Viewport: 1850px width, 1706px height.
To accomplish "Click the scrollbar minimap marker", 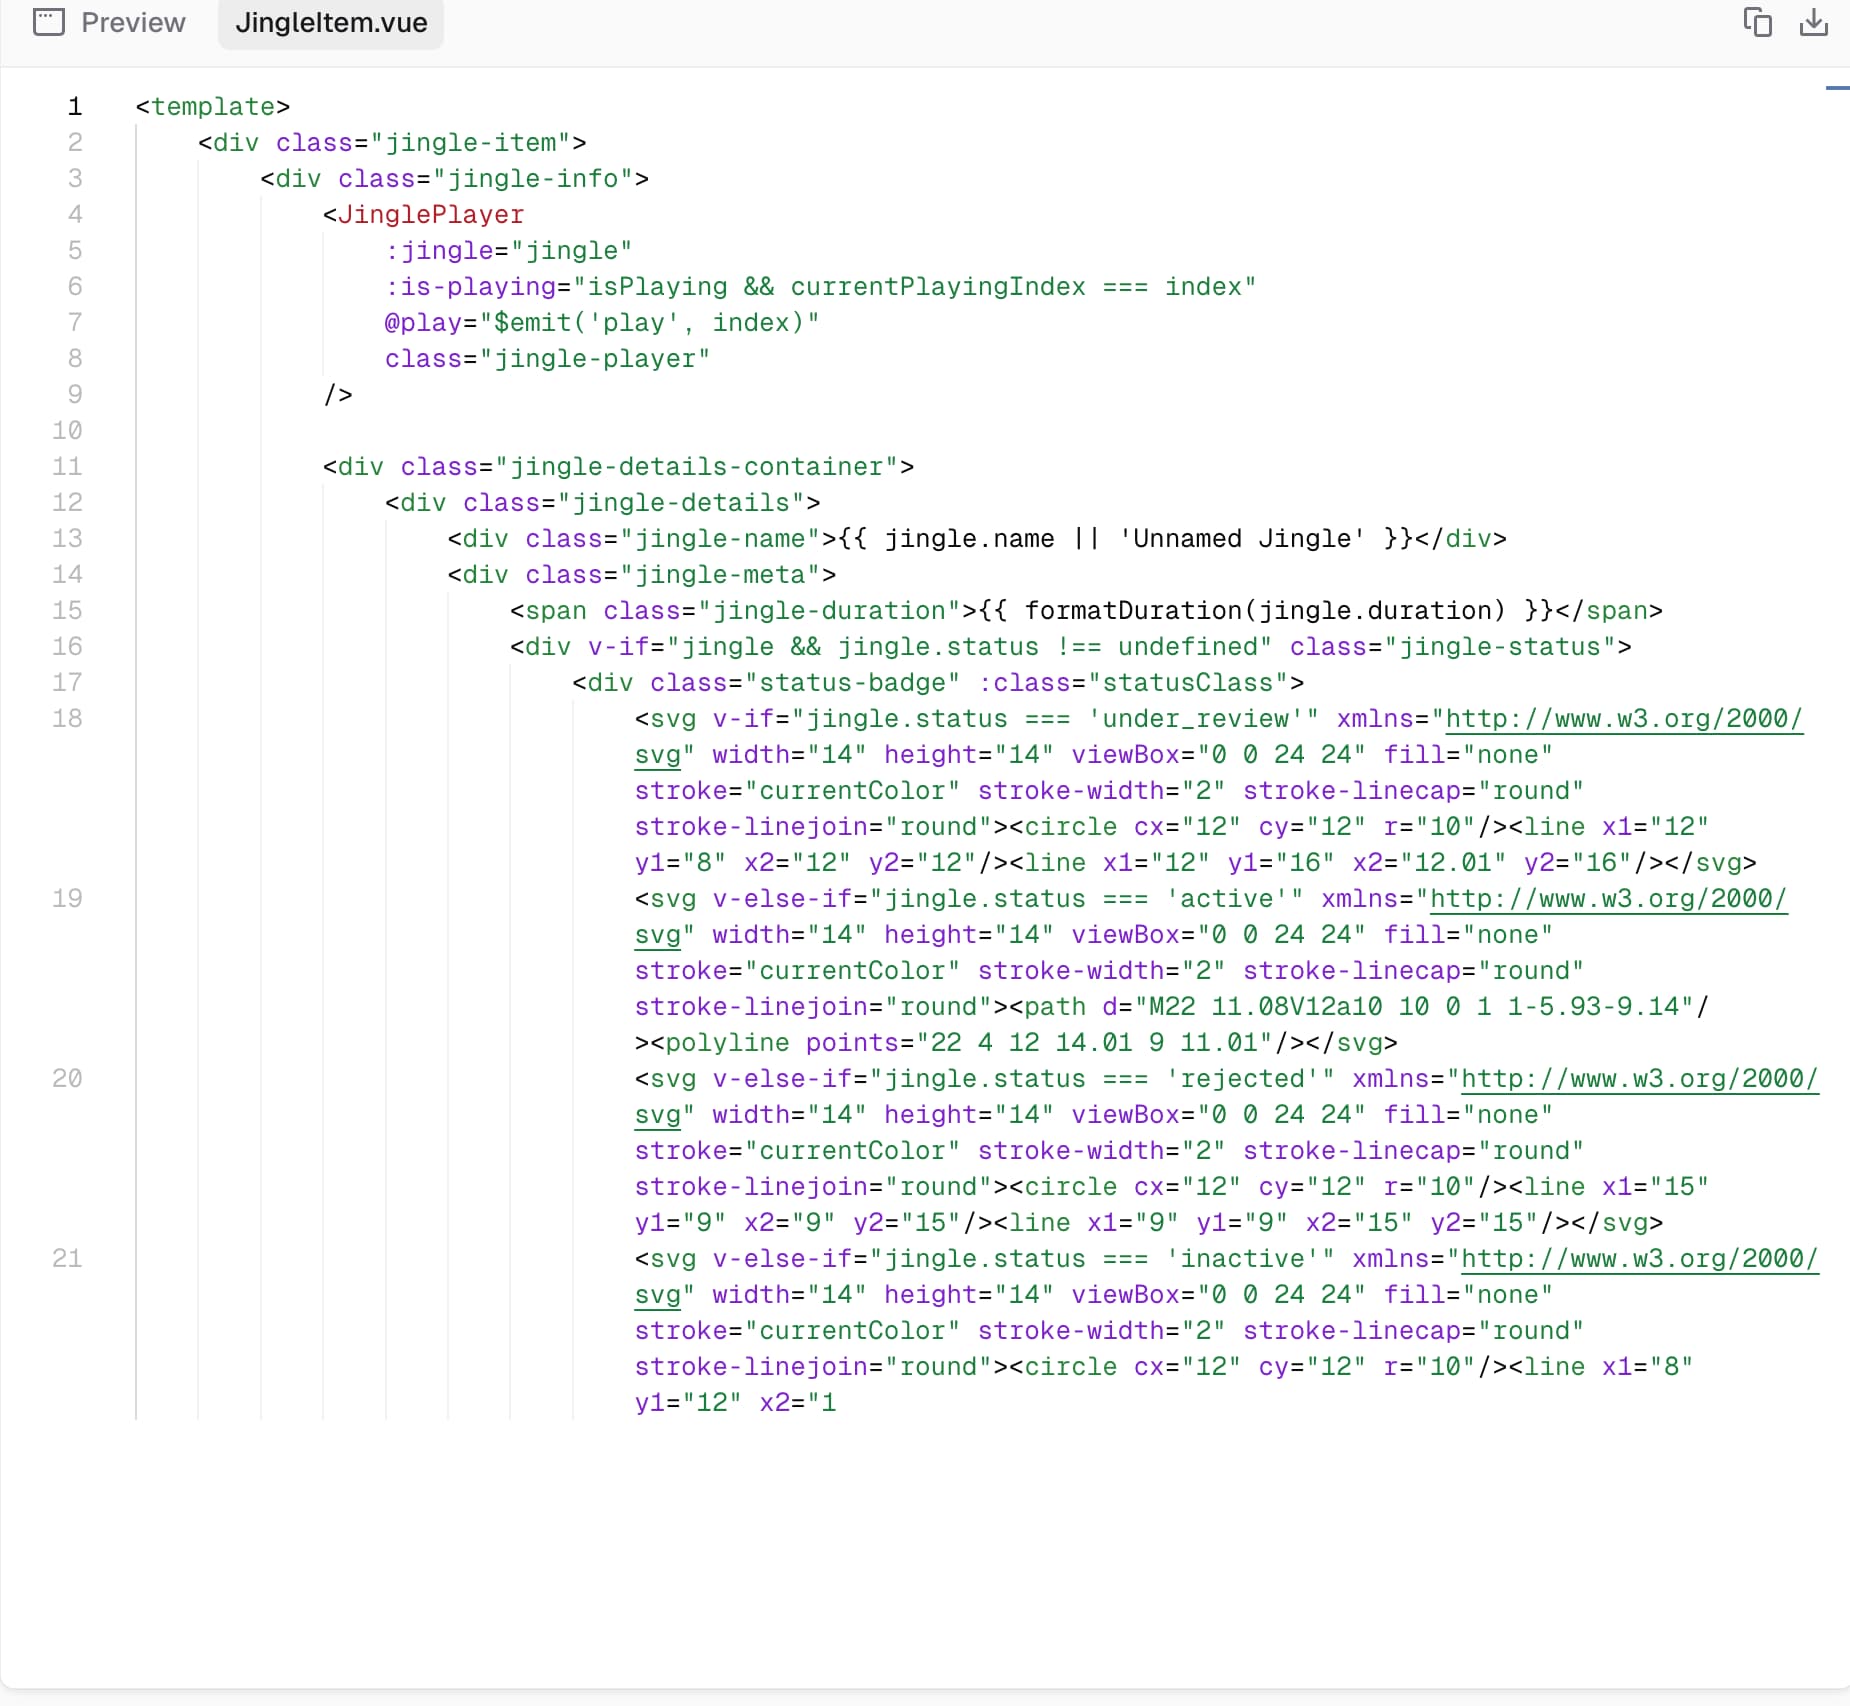I will click(1837, 88).
